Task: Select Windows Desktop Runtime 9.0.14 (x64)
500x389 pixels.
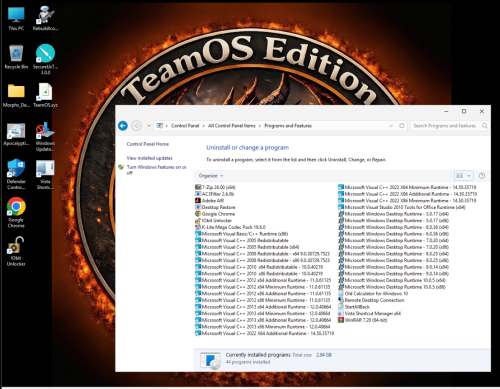Action: point(393,267)
